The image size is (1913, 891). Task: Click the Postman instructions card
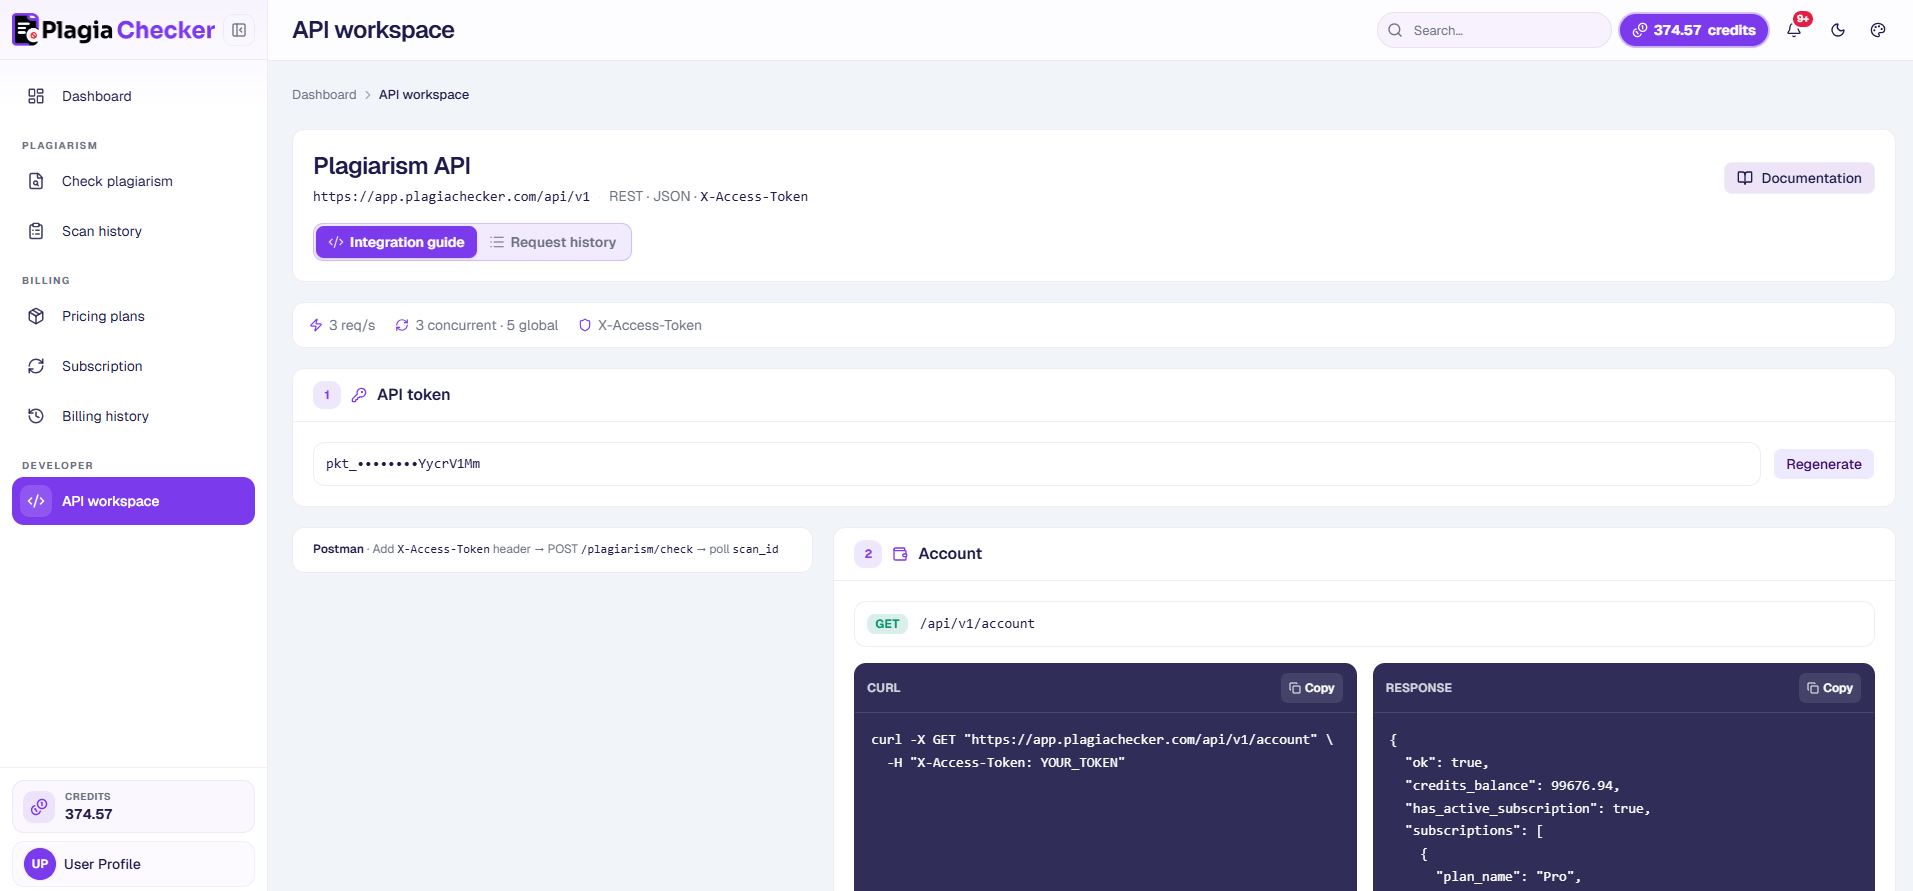pos(552,549)
